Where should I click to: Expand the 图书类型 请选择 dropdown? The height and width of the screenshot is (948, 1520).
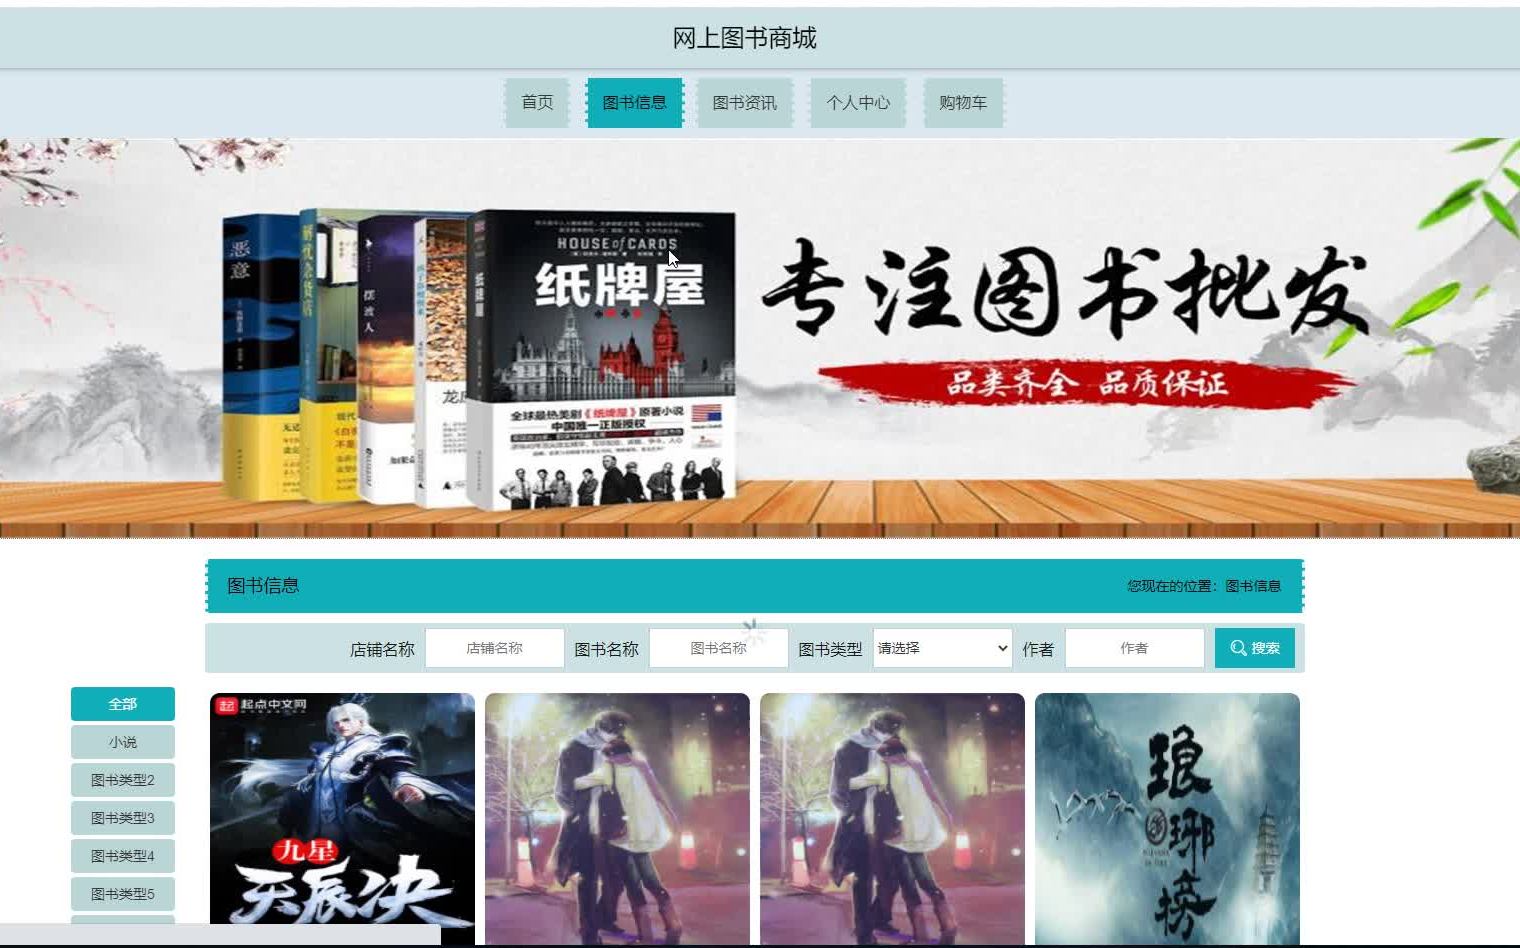click(943, 648)
